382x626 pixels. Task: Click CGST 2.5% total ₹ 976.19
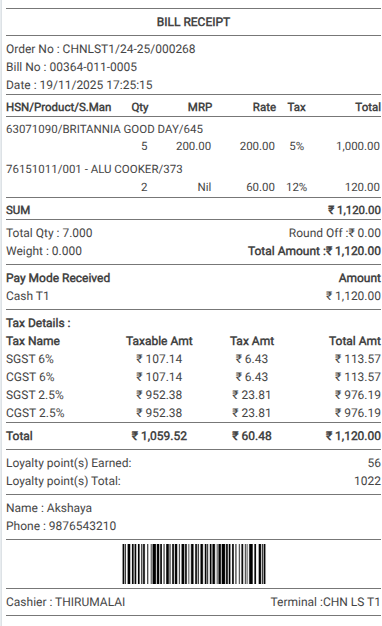[x=357, y=413]
